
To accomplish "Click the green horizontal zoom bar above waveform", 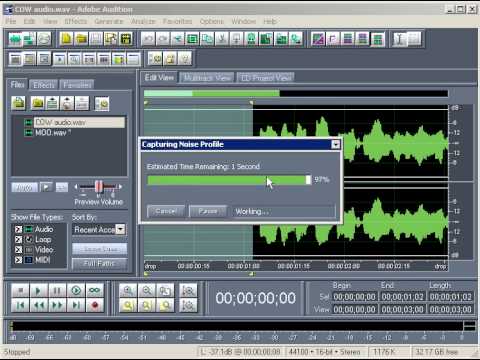I will click(x=212, y=93).
